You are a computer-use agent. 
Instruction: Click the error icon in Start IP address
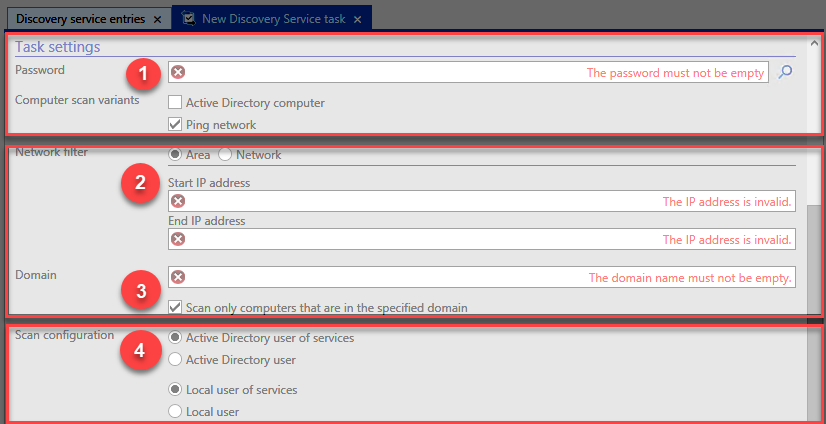tap(179, 201)
